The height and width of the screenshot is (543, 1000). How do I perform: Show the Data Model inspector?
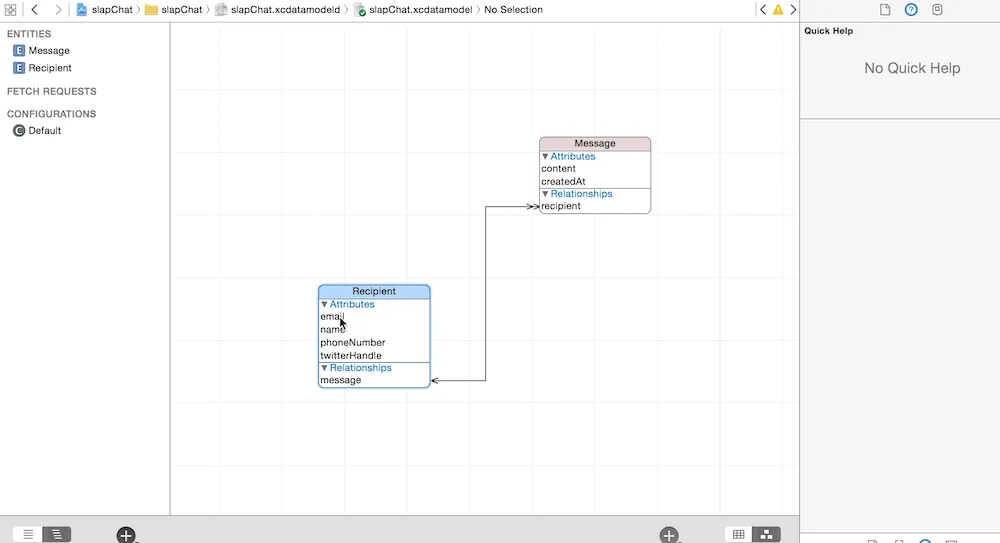tap(937, 10)
